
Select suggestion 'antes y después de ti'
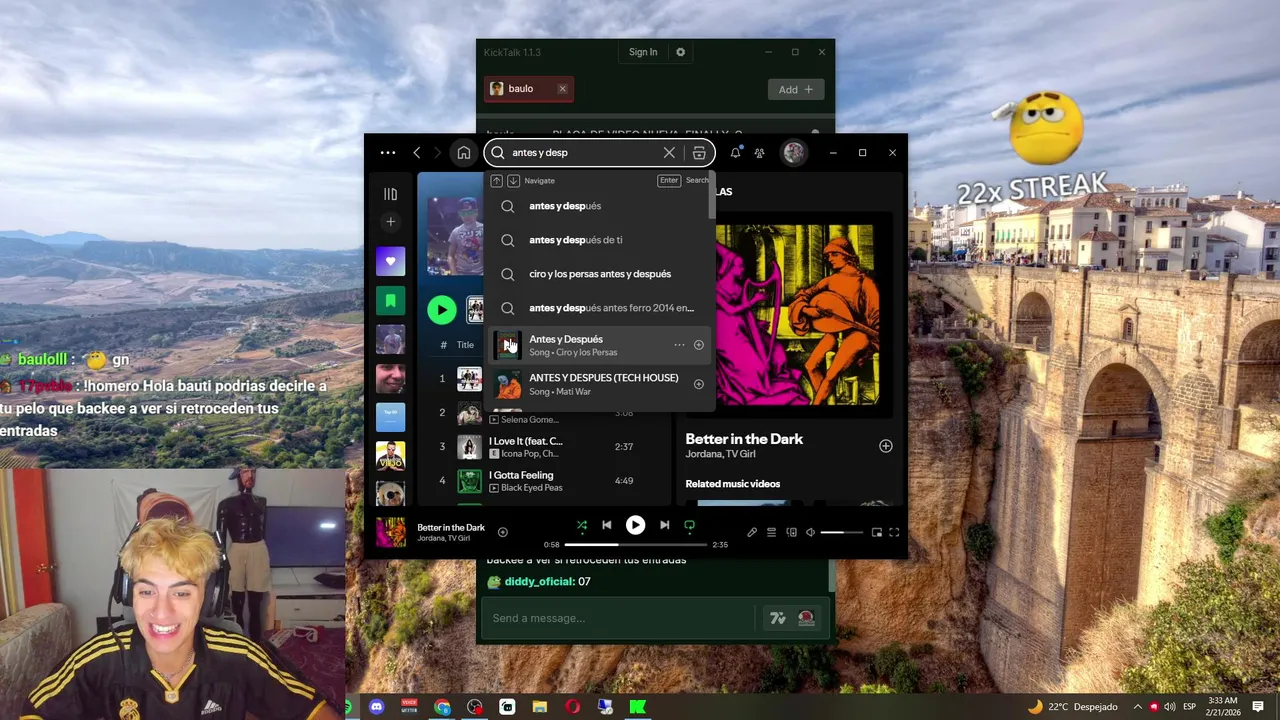pos(600,240)
